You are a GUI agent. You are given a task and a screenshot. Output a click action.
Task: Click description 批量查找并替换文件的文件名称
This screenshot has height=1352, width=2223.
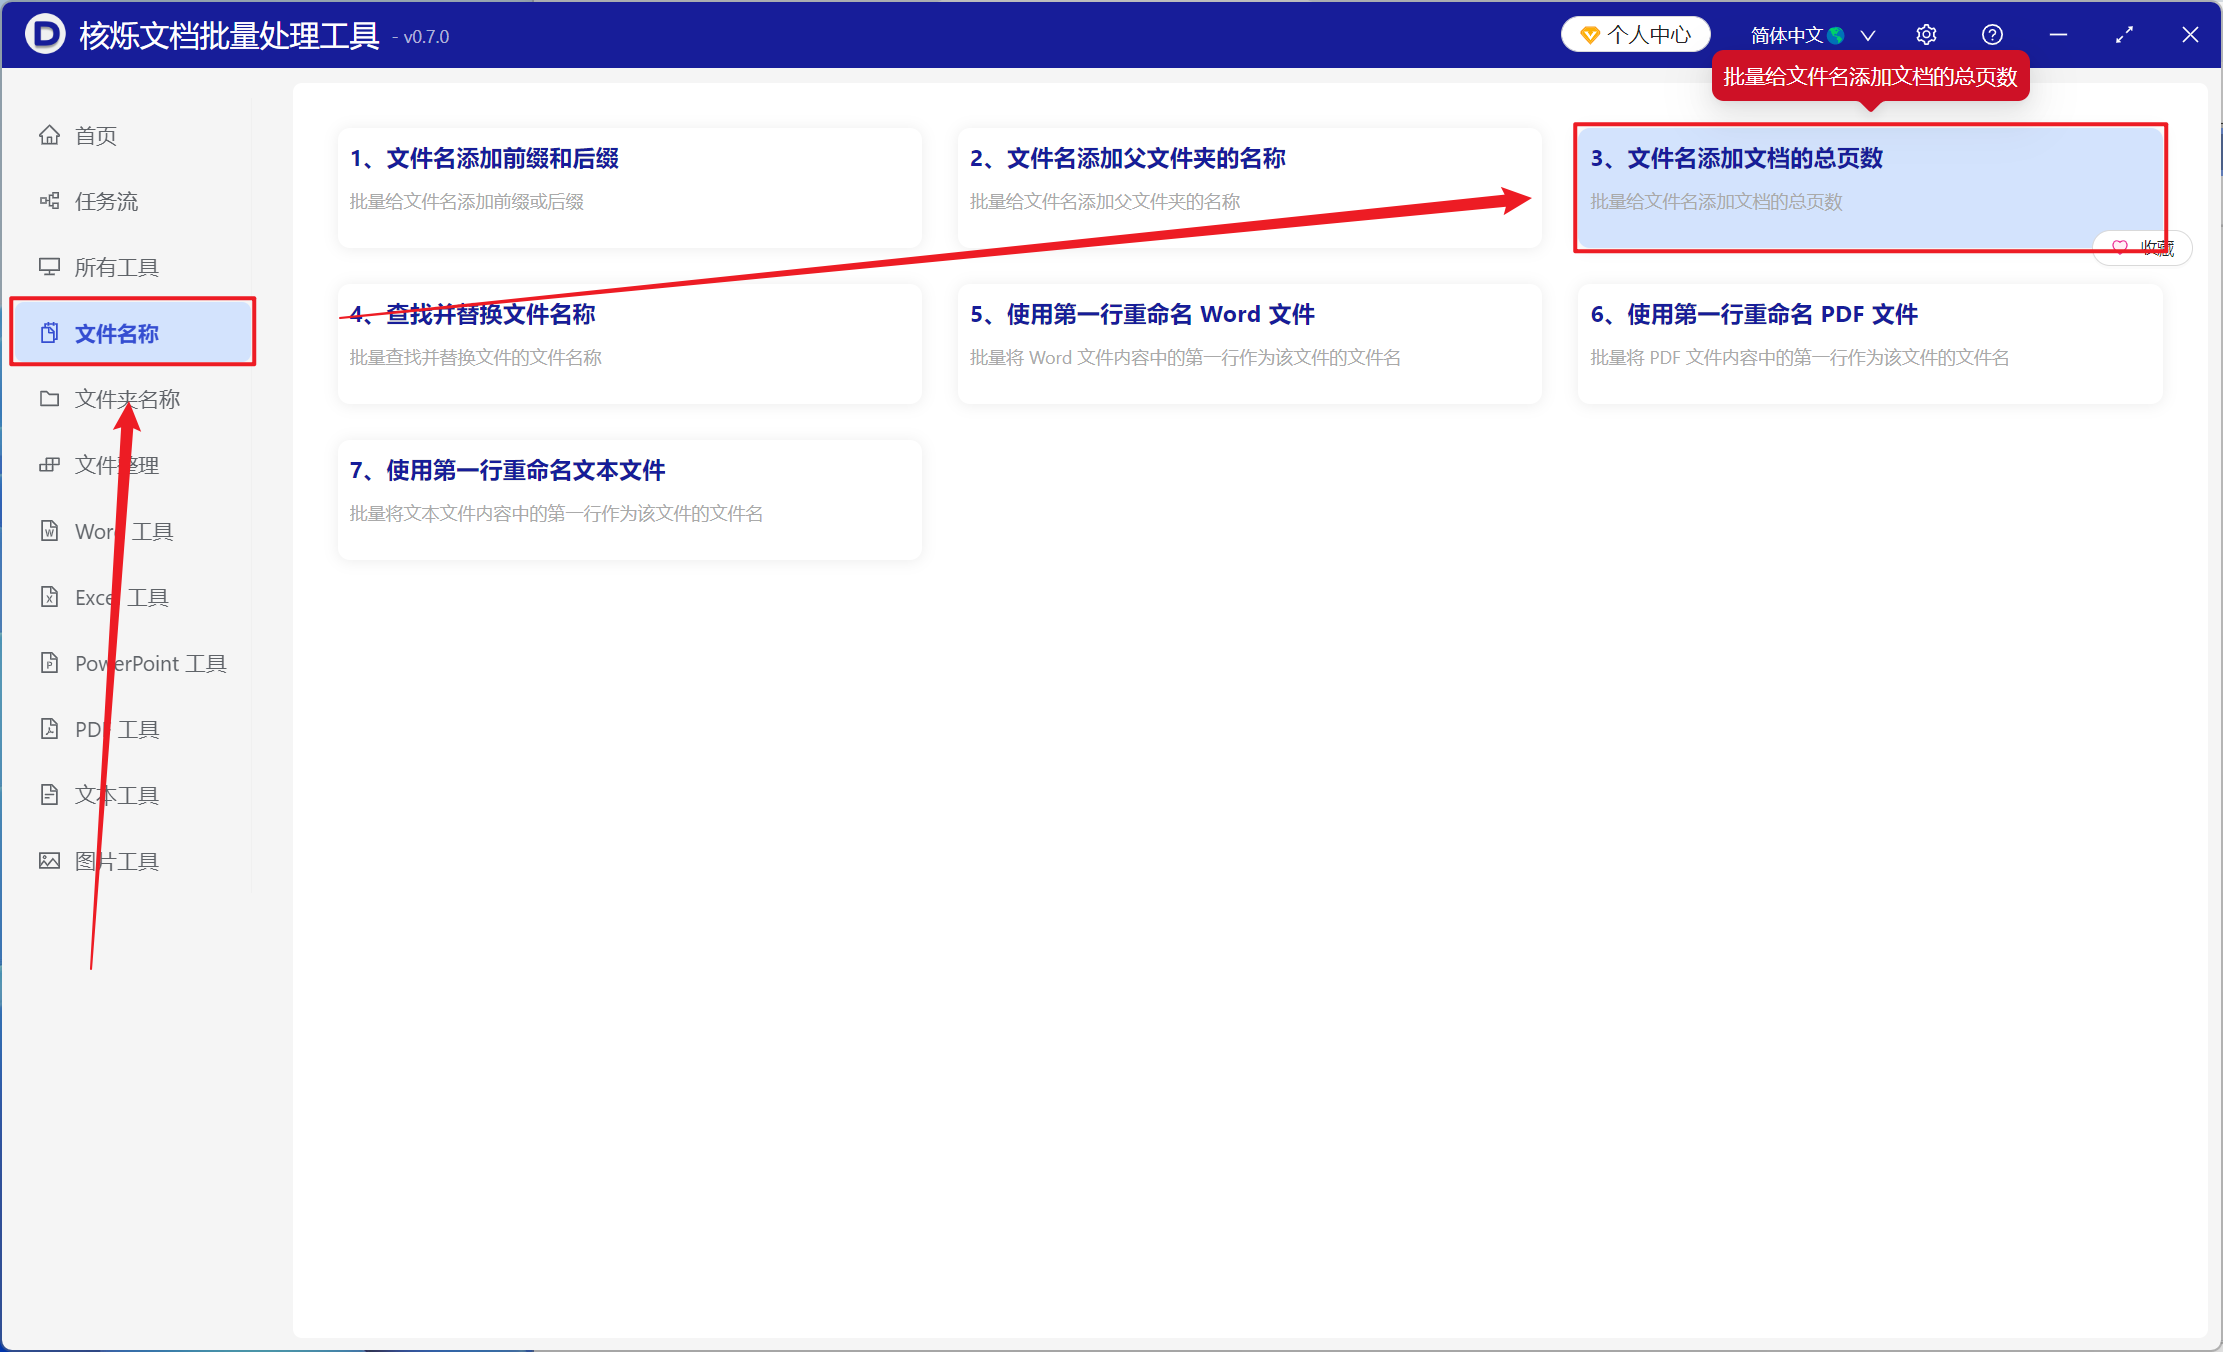coord(476,357)
